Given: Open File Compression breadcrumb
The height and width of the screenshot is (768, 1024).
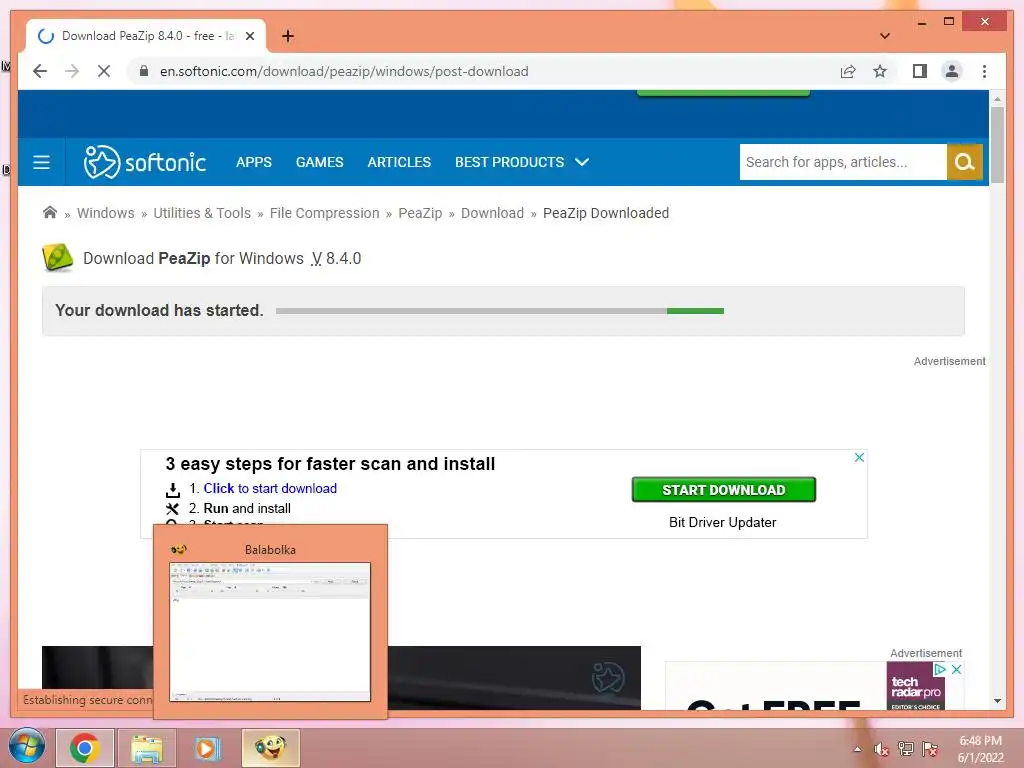Looking at the screenshot, I should (325, 213).
